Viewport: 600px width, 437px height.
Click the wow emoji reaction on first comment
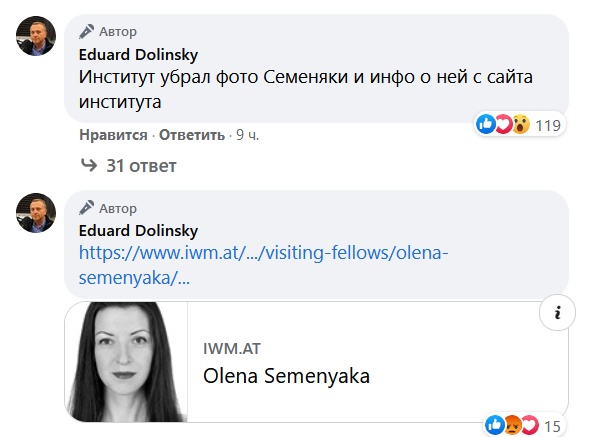click(521, 124)
